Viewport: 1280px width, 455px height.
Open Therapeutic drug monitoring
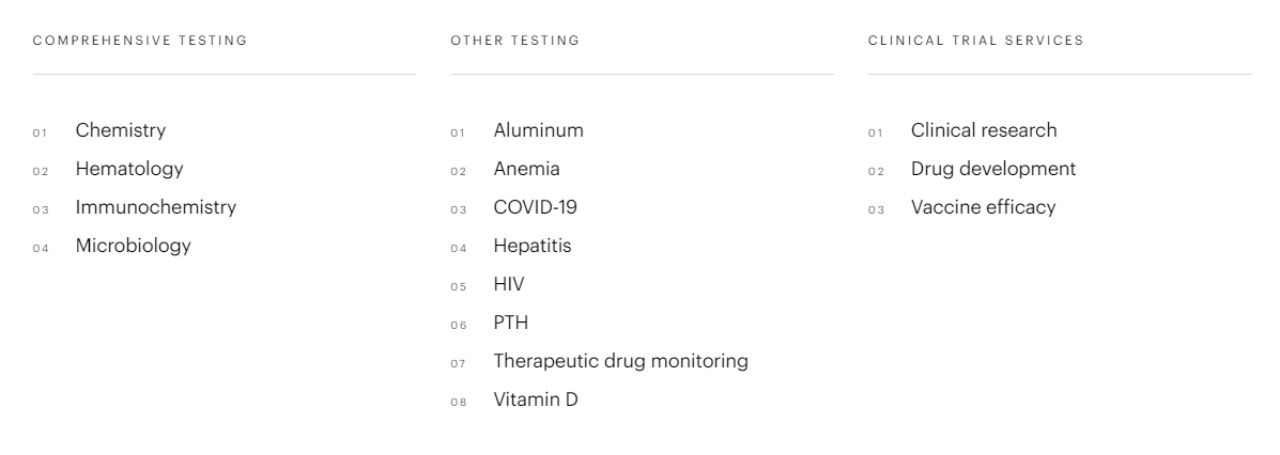[x=620, y=361]
